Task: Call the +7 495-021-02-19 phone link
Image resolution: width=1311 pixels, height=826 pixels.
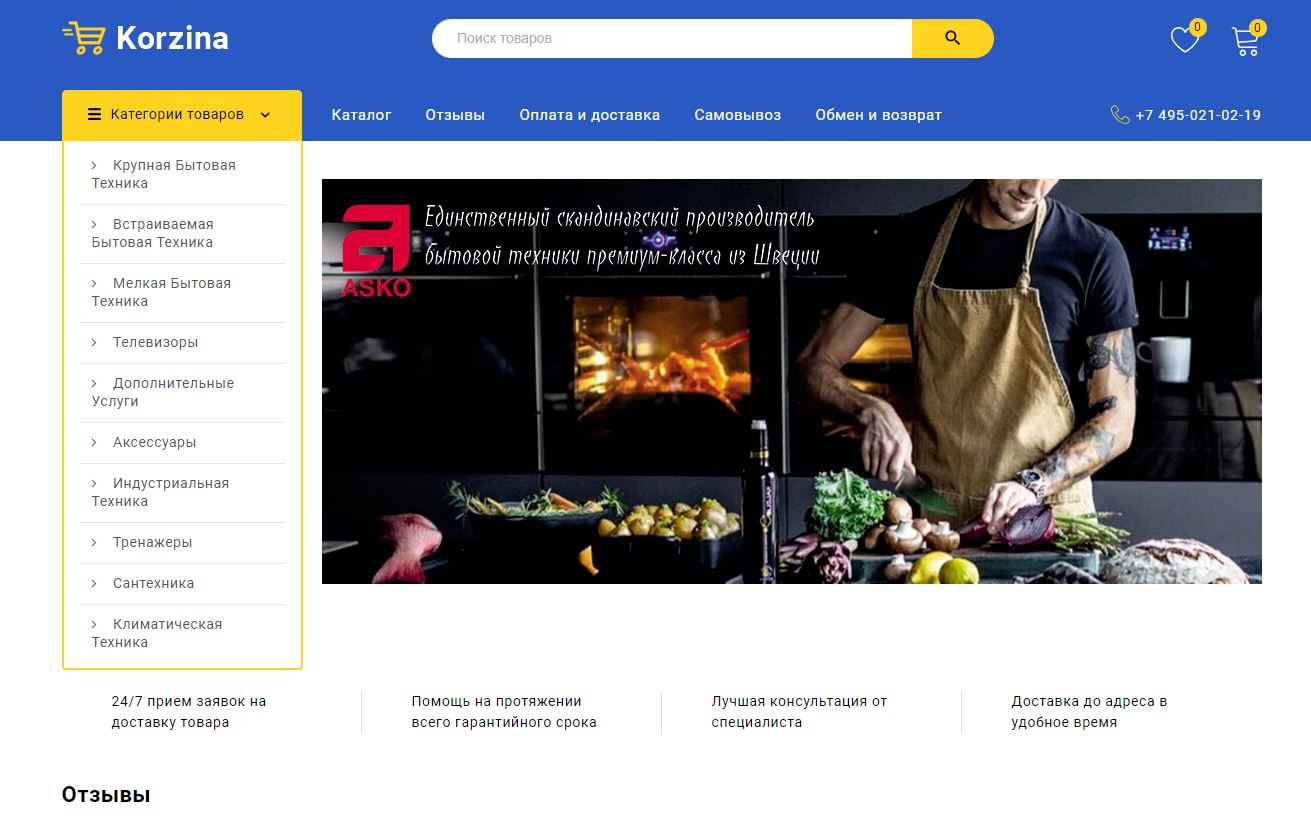Action: point(1198,115)
